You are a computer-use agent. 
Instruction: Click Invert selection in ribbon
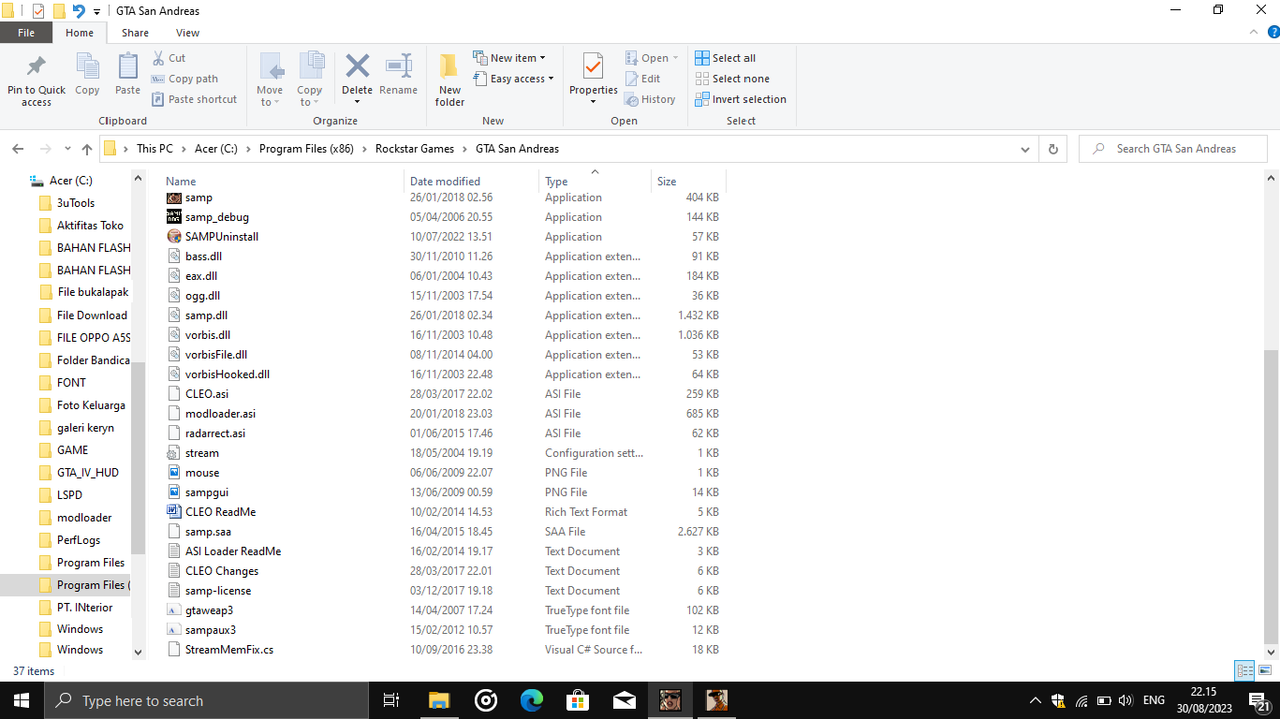pyautogui.click(x=740, y=99)
